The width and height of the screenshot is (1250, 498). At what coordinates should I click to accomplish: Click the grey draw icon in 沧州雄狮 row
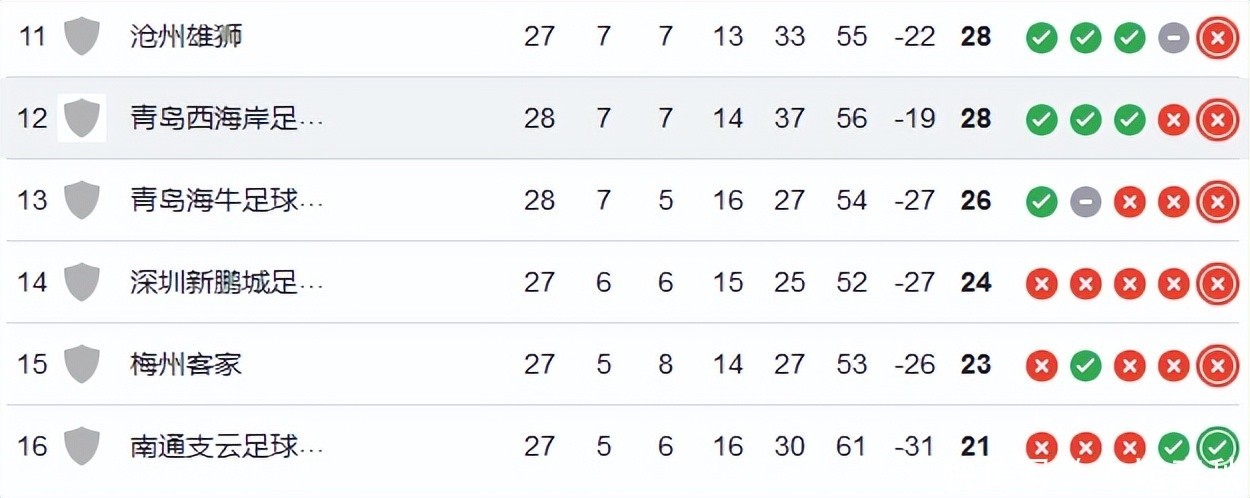(x=1173, y=38)
